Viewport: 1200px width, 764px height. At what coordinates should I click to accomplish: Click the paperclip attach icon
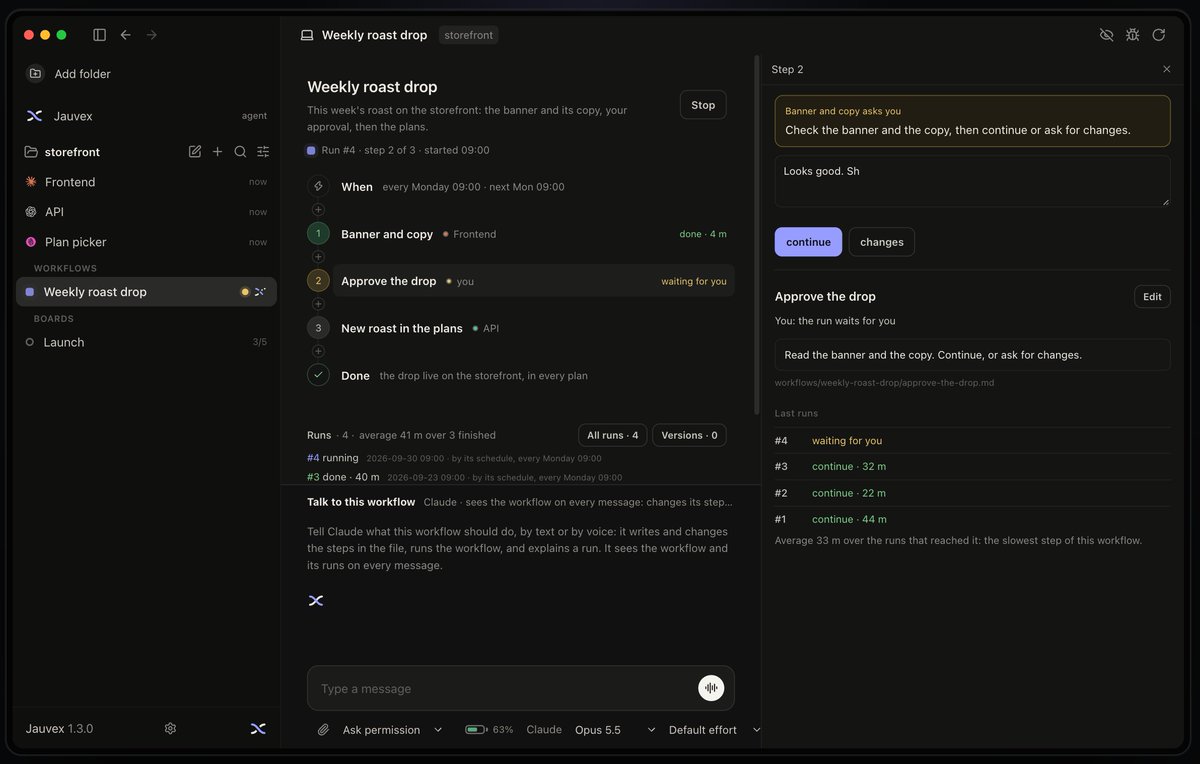coord(323,730)
